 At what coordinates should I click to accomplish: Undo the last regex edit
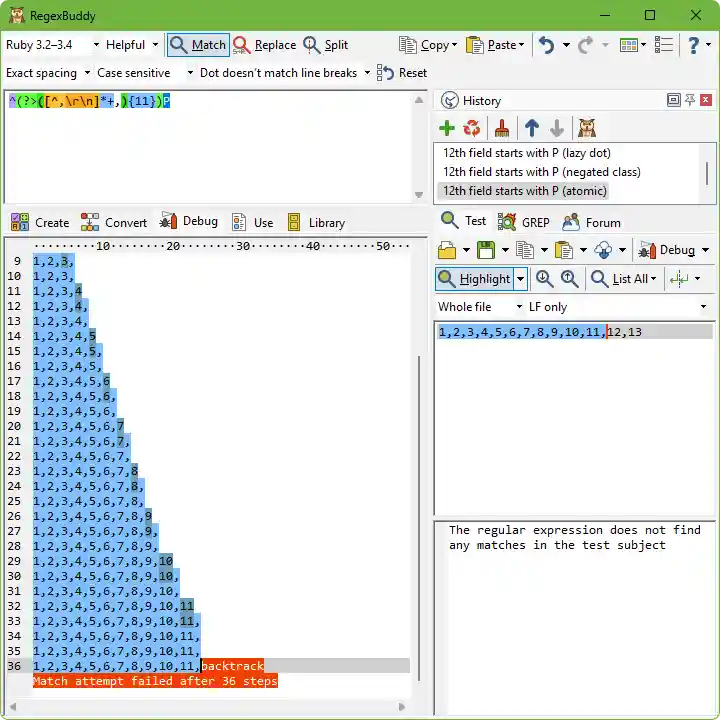[546, 45]
